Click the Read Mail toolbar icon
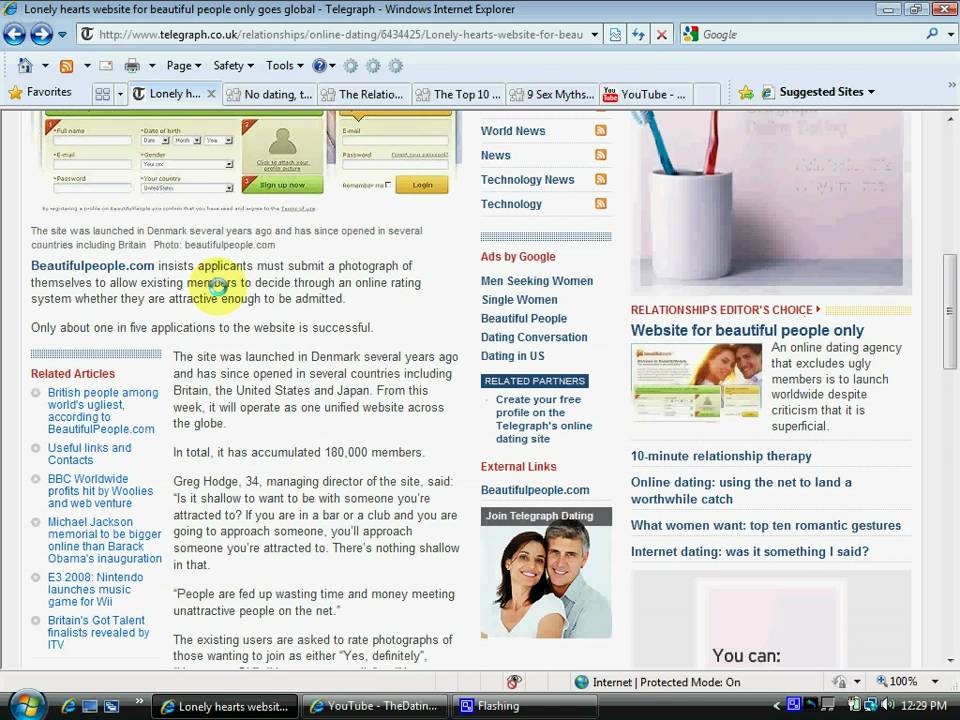 pos(106,66)
